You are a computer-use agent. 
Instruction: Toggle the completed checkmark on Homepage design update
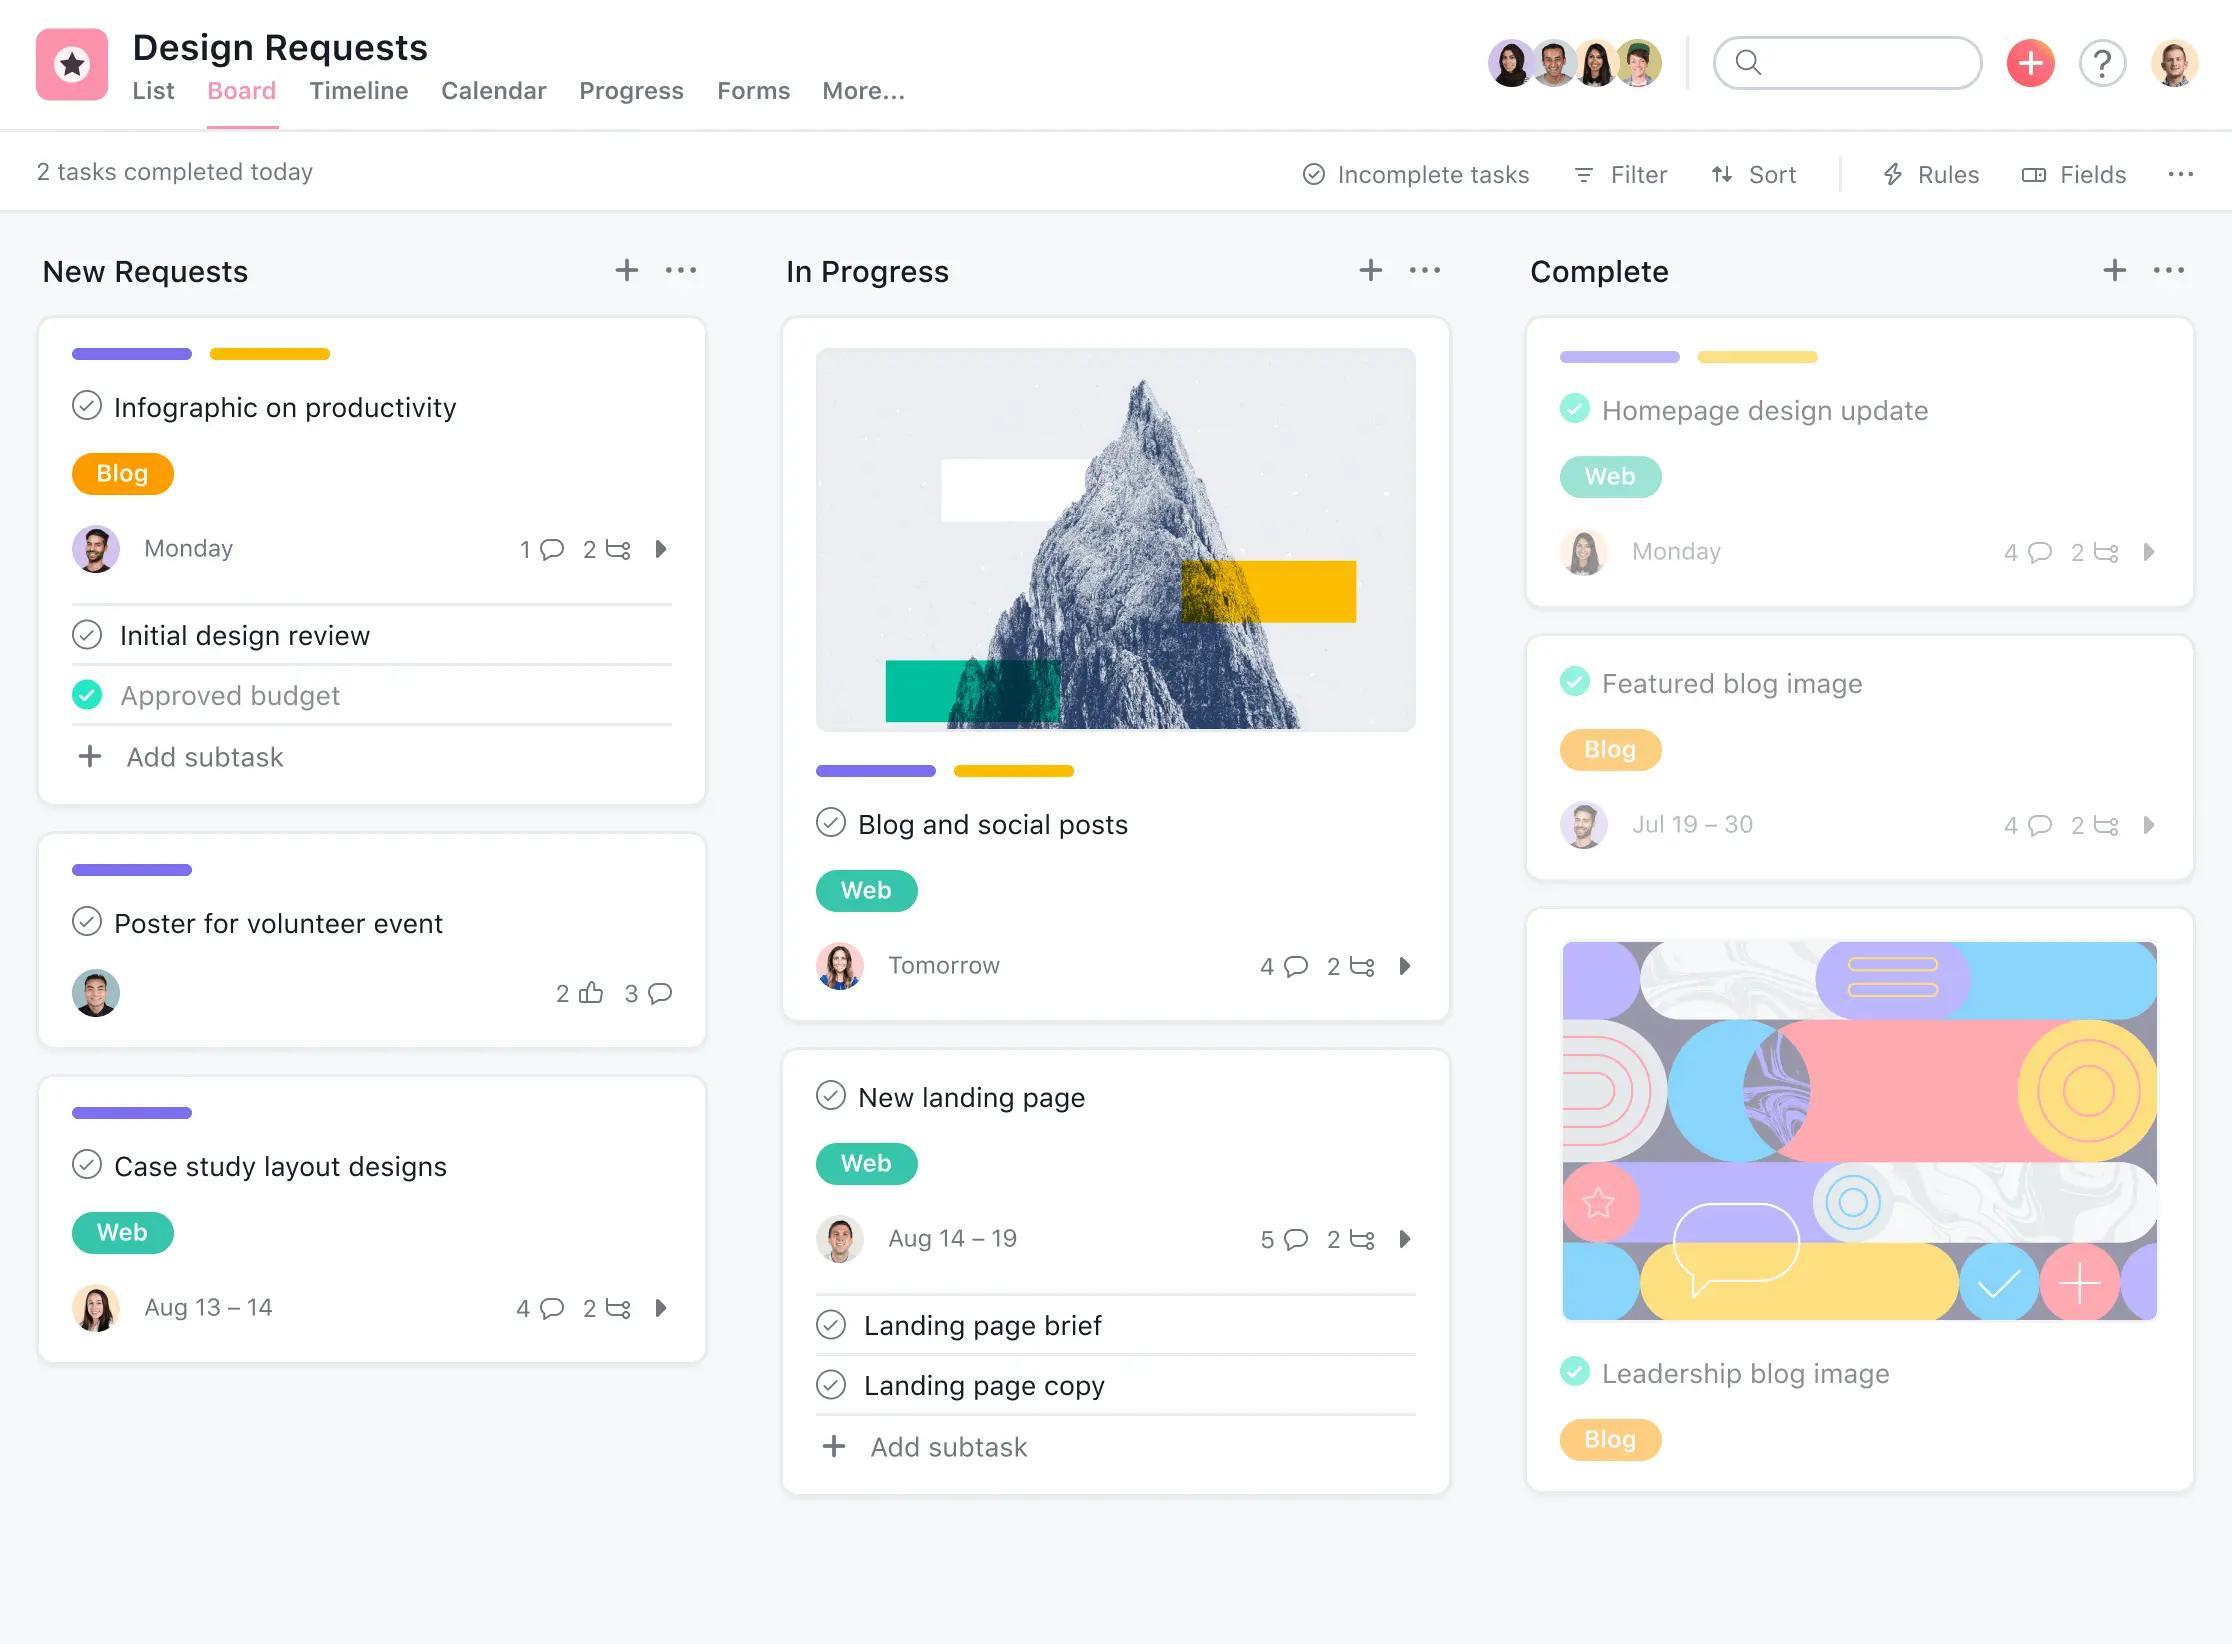1573,409
